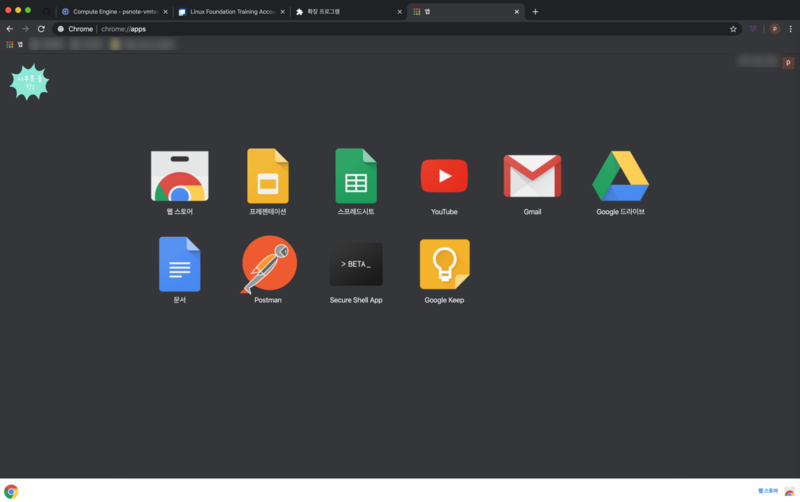800x502 pixels.
Task: Click the profile avatar in the toolbar
Action: [x=774, y=29]
